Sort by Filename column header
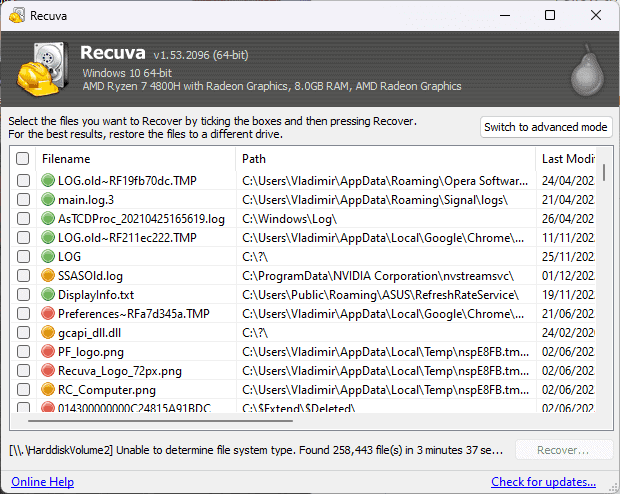620x494 pixels. (x=136, y=159)
